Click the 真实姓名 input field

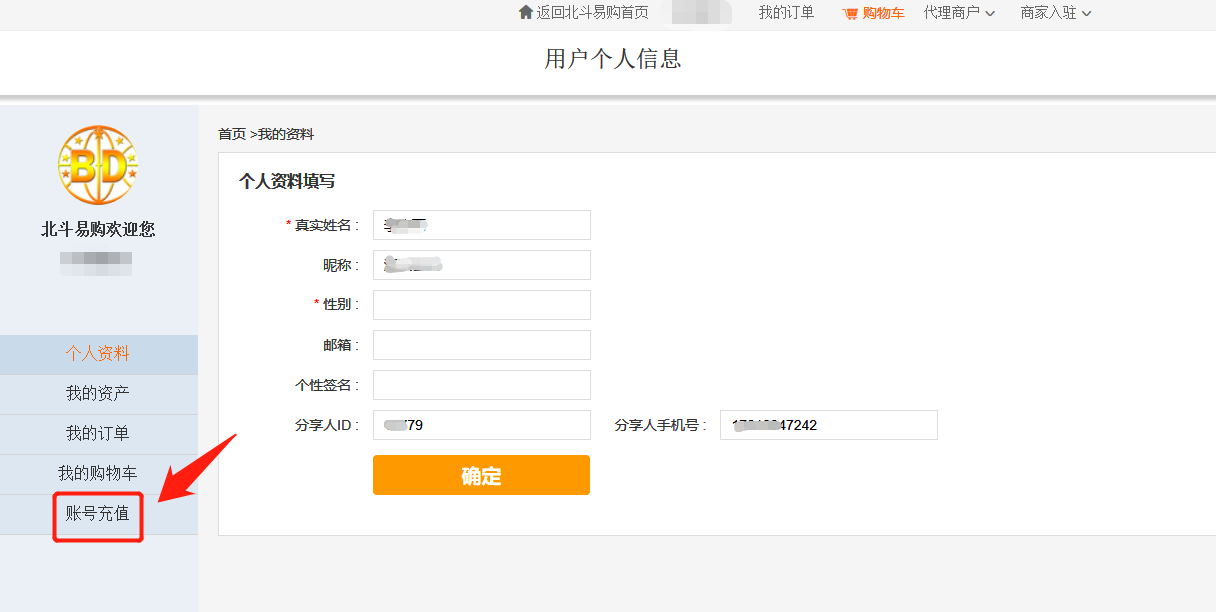481,225
